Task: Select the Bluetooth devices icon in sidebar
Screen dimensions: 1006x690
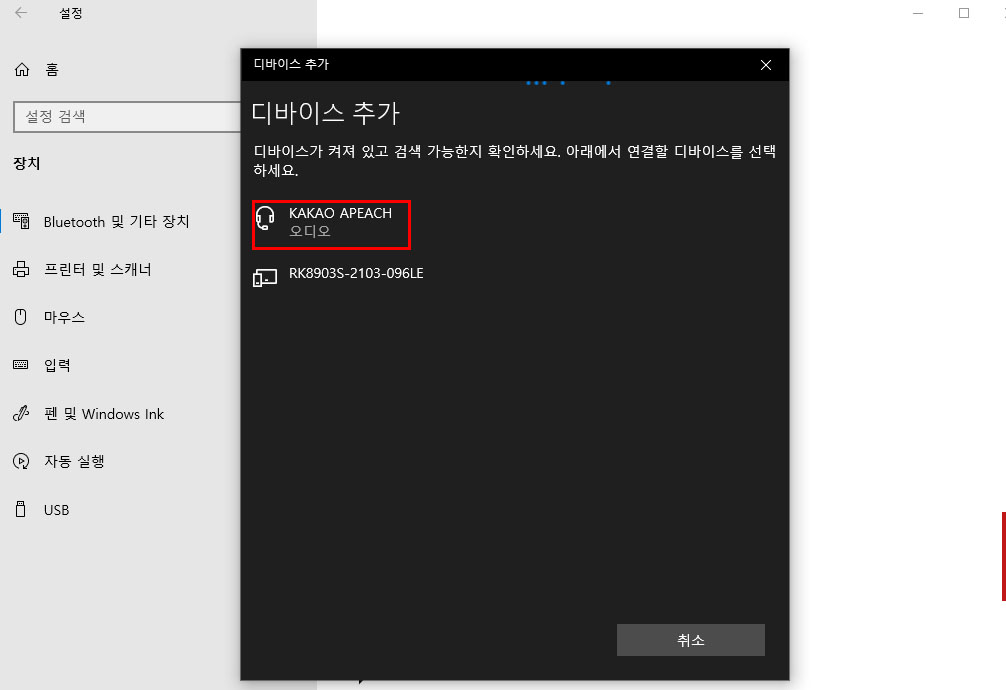Action: click(x=21, y=221)
